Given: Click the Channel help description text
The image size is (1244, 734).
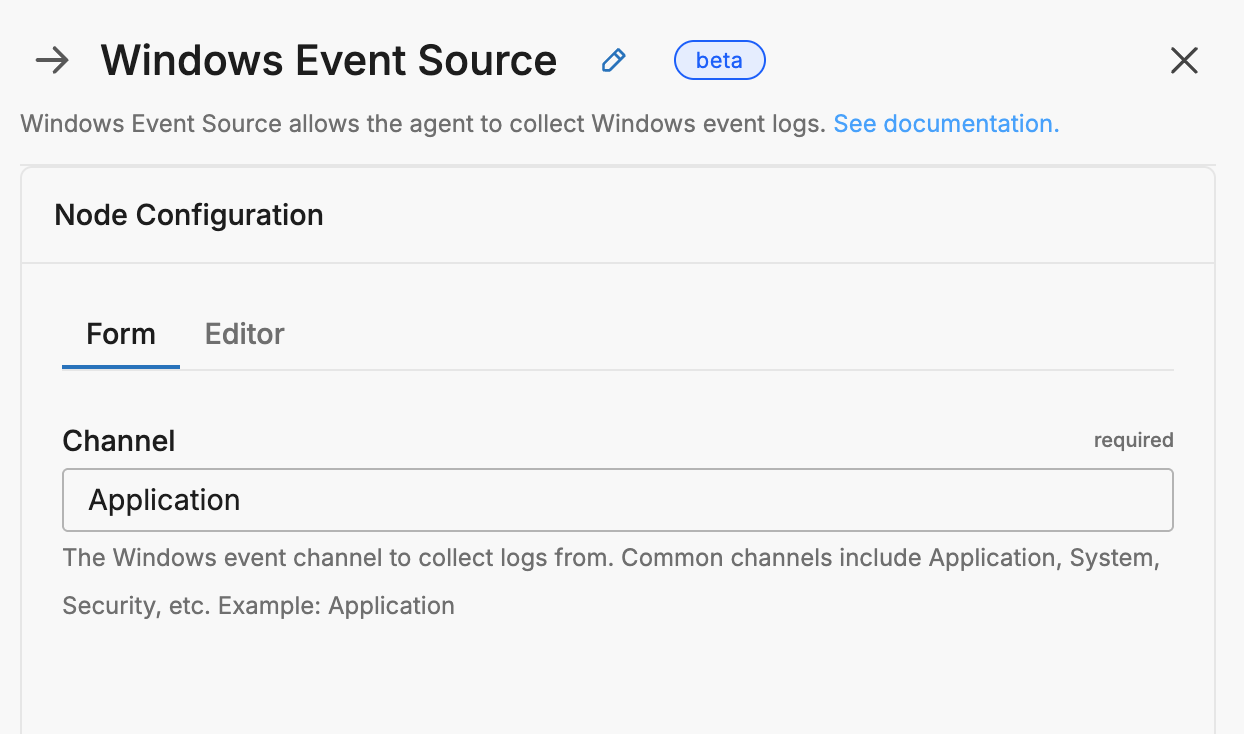Looking at the screenshot, I should coord(611,582).
